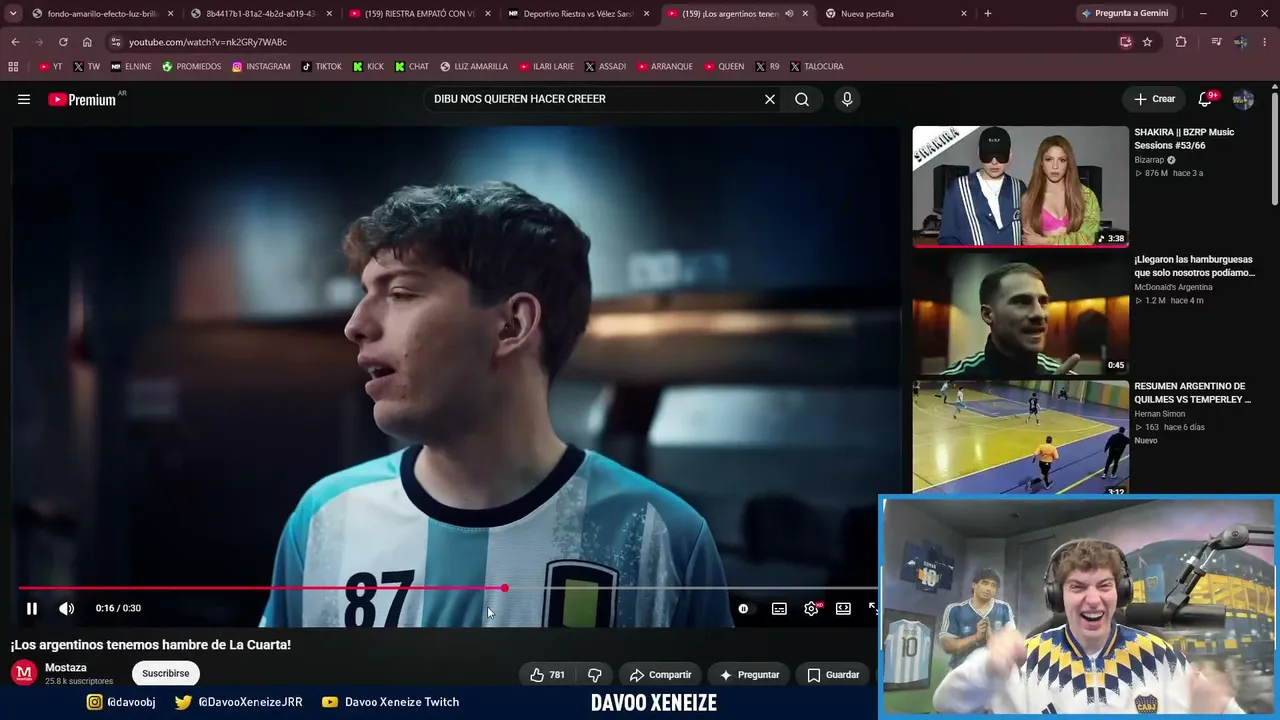This screenshot has height=720, width=1280.
Task: Open the ASSADI bookmark
Action: coord(605,67)
